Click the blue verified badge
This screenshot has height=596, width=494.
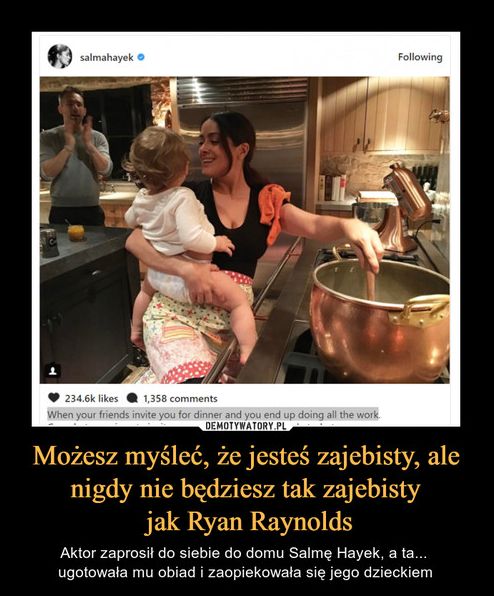141,57
